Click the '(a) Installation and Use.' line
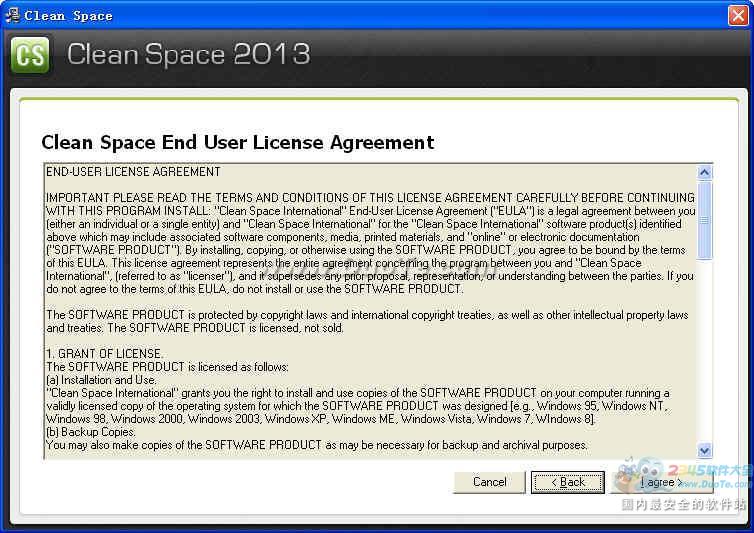 (101, 380)
